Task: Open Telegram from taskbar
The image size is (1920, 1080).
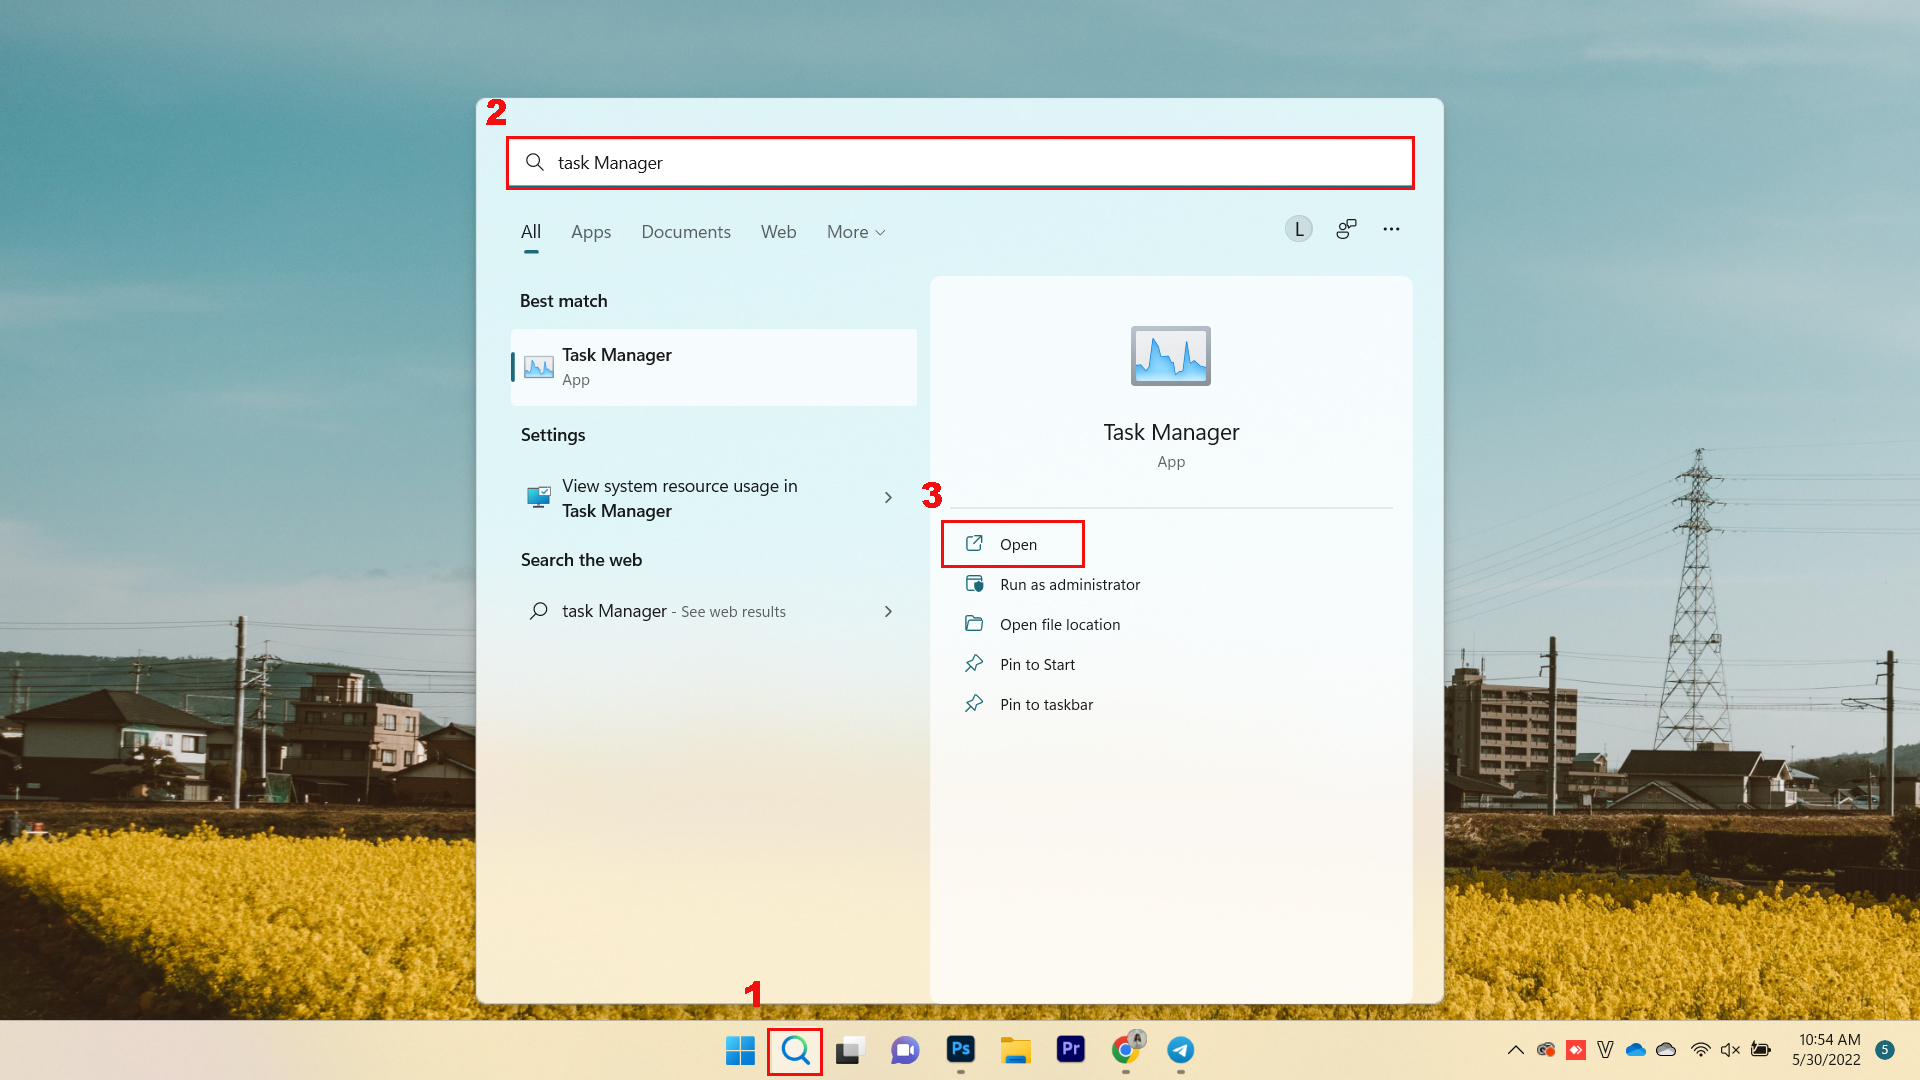Action: coord(1180,1050)
